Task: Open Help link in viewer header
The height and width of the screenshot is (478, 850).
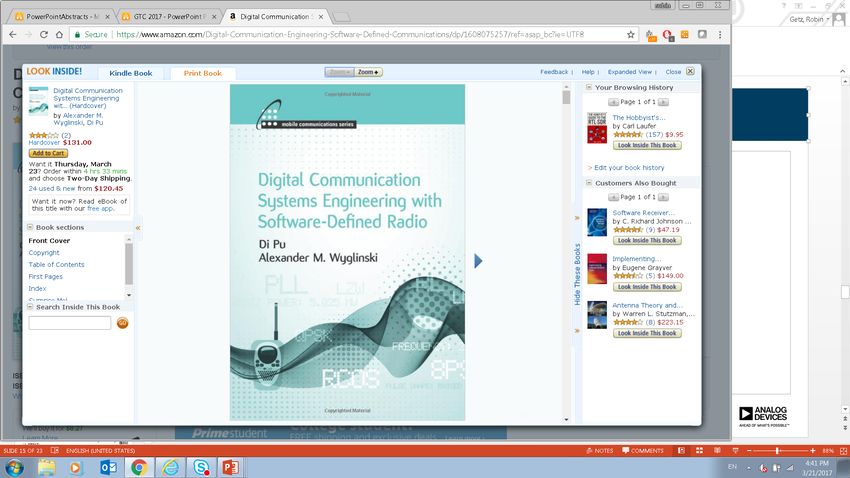Action: (588, 72)
